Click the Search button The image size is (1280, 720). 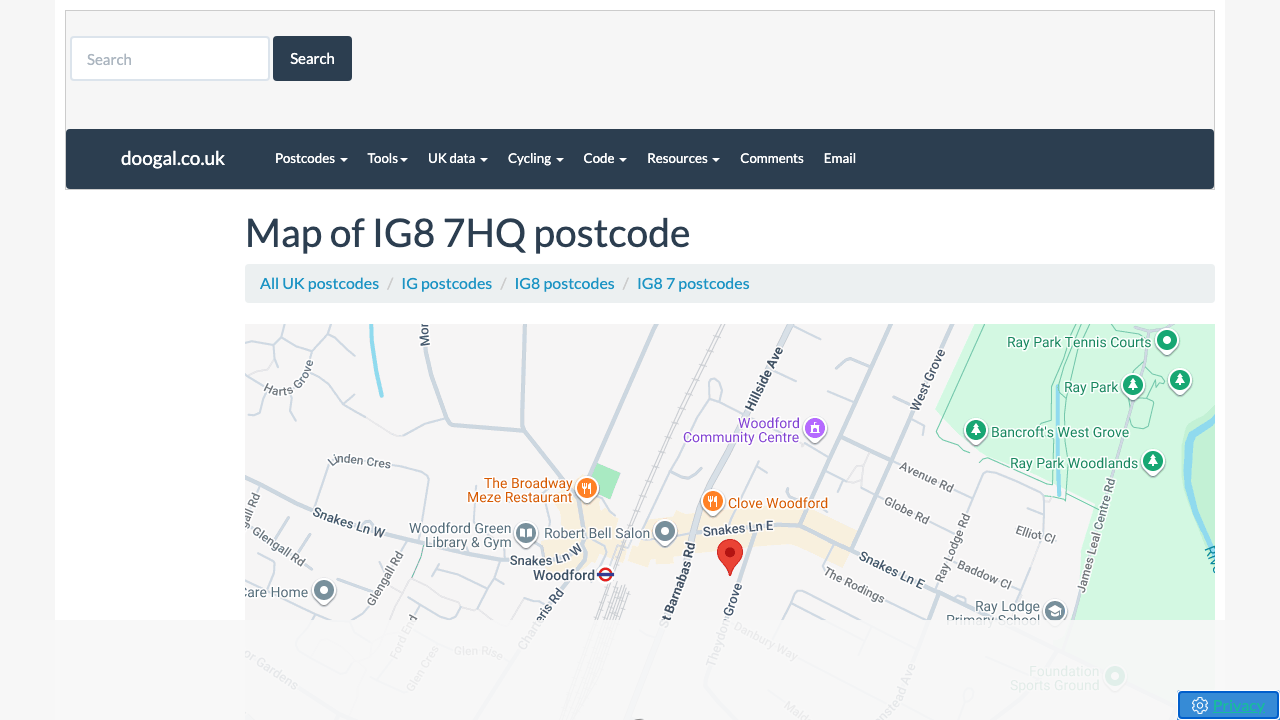click(312, 58)
